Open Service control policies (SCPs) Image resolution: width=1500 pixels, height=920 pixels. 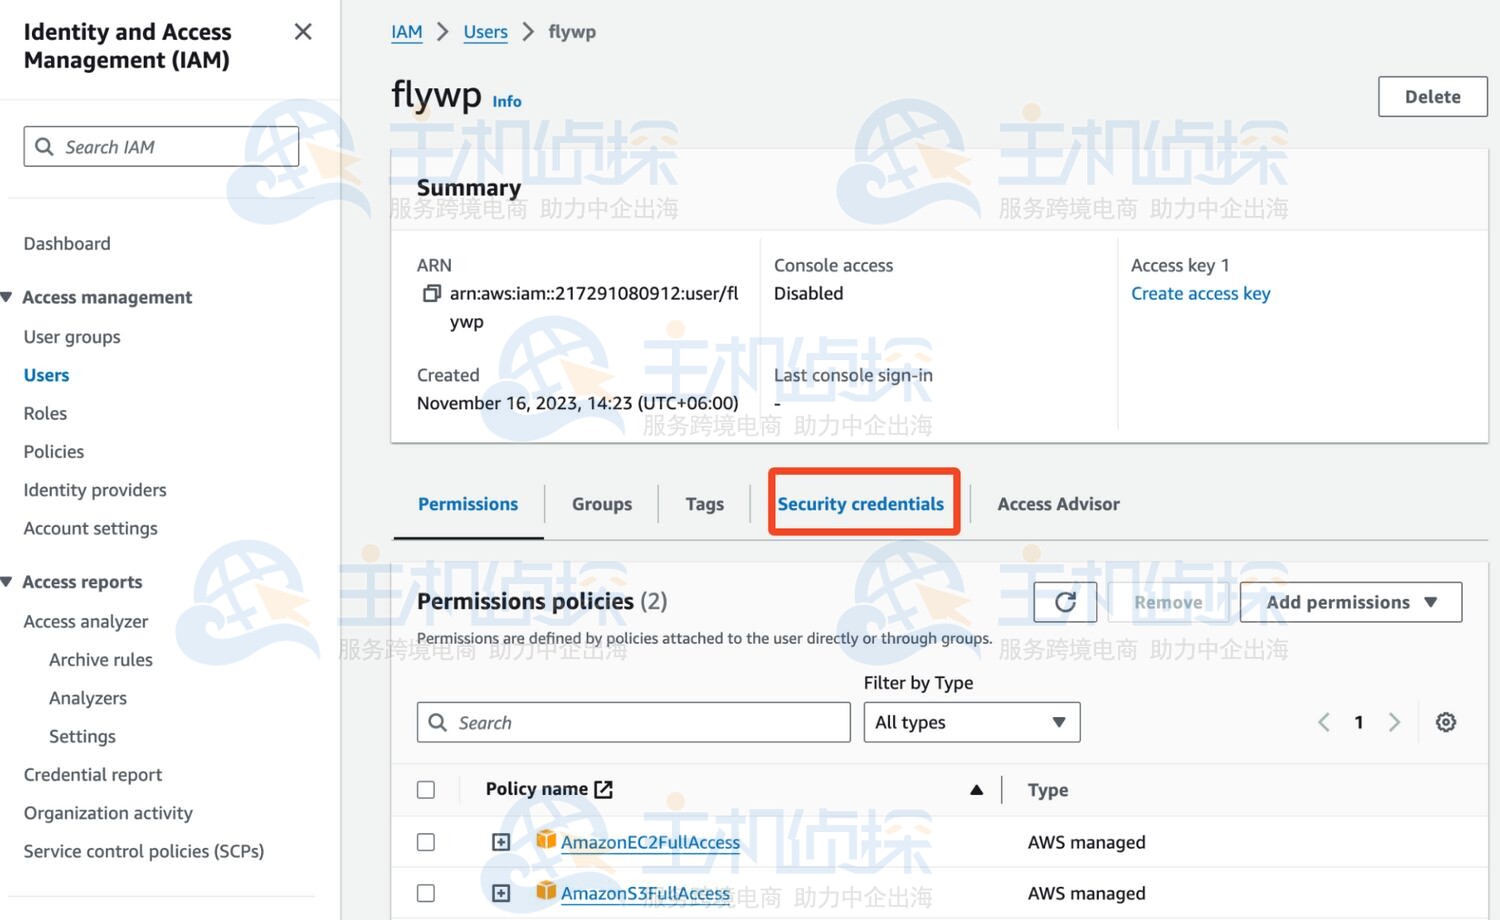click(144, 851)
